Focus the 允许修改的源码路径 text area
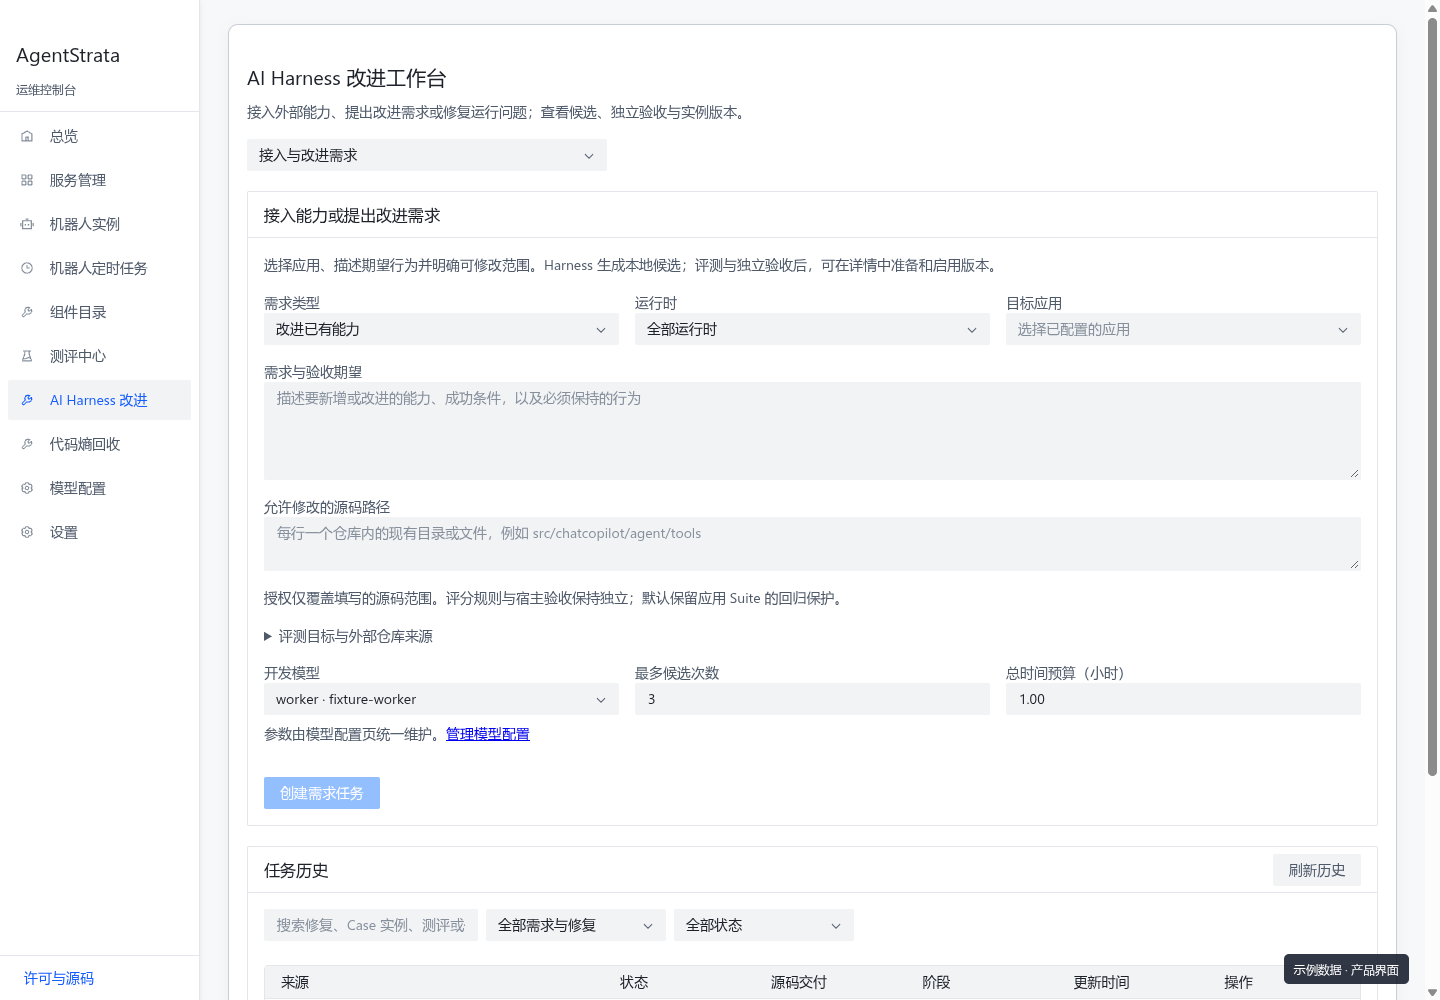 (812, 544)
